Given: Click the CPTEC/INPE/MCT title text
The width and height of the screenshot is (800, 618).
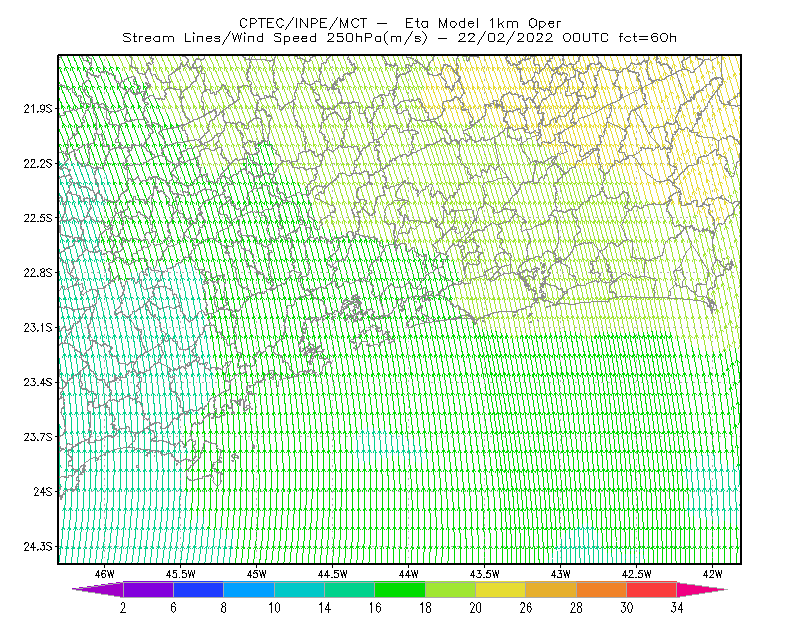Looking at the screenshot, I should (303, 23).
